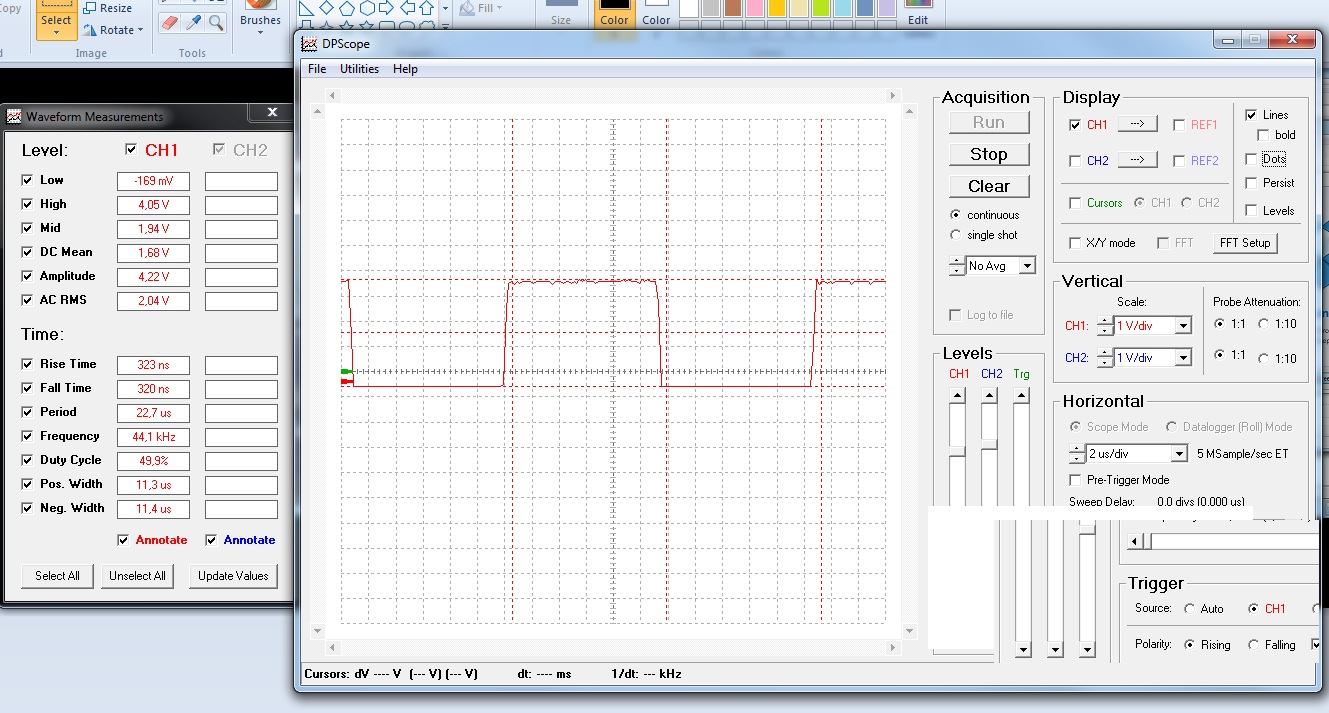Image resolution: width=1329 pixels, height=713 pixels.
Task: Set CH1 probe attenuation to 1:10
Action: (1264, 324)
